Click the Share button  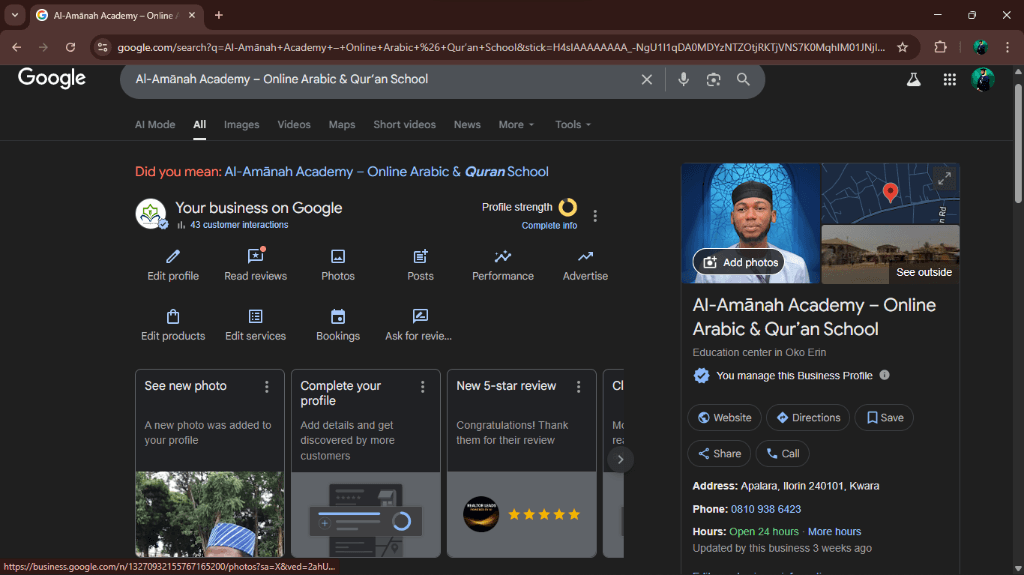click(719, 453)
